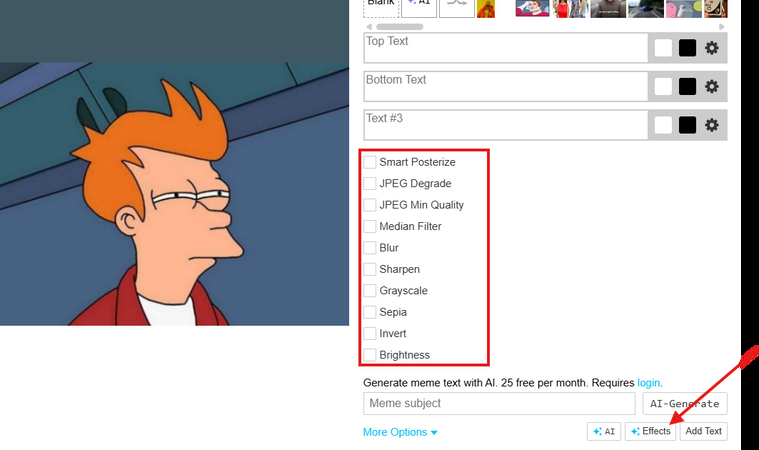Viewport: 759px width, 450px height.
Task: Toggle the Grayscale effect checkbox
Action: pyautogui.click(x=370, y=291)
